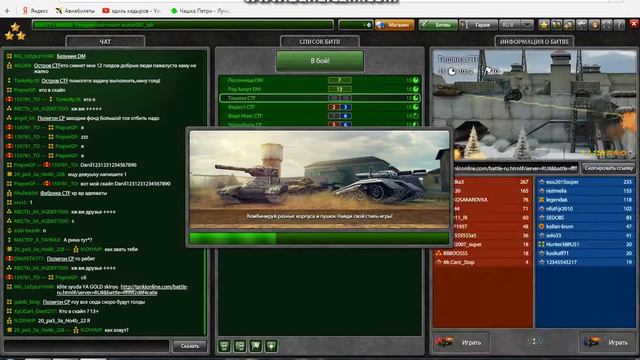The image size is (640, 360).
Task: Select player kolian-knum in blue team
Action: click(x=586, y=226)
